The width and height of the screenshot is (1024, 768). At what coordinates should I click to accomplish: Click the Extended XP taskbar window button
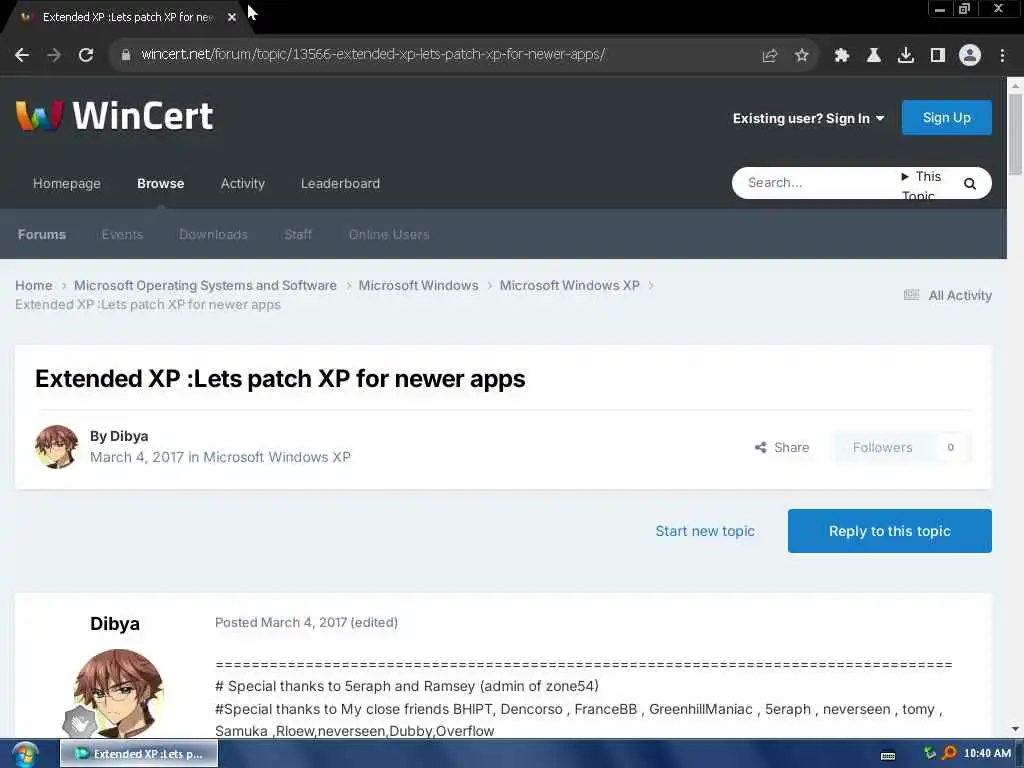pyautogui.click(x=138, y=754)
